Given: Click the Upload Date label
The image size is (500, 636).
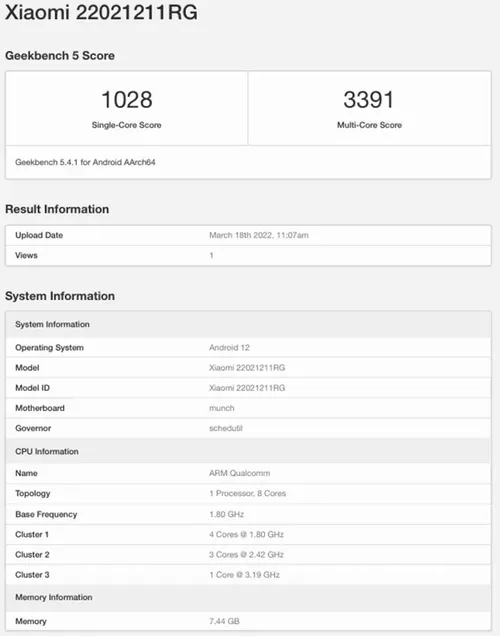Looking at the screenshot, I should coord(39,235).
